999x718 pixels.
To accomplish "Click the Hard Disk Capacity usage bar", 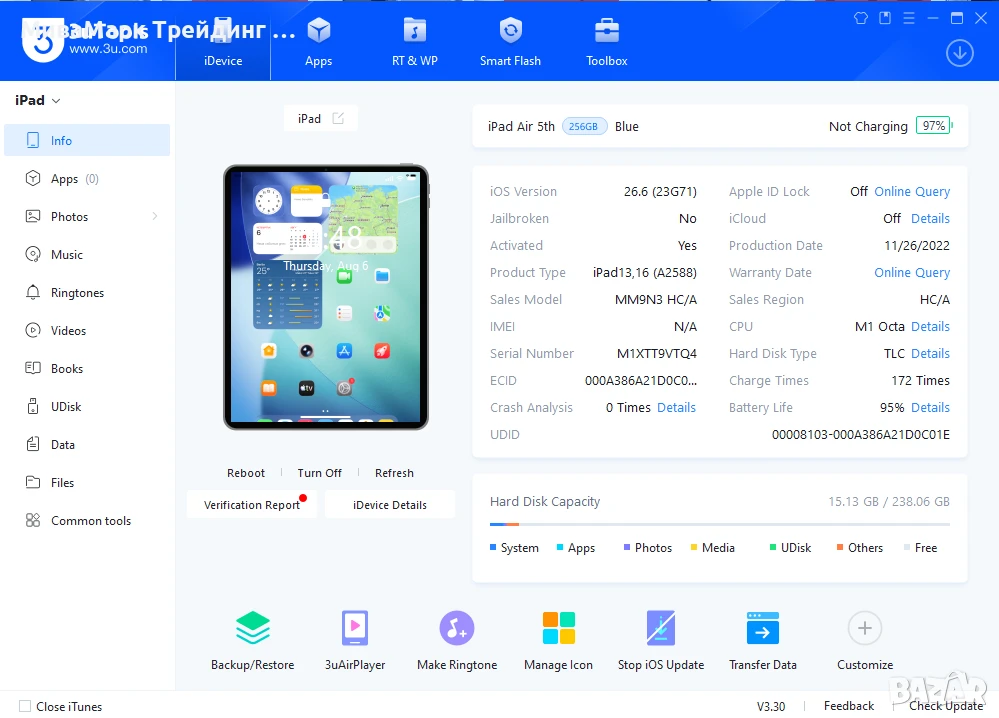I will [719, 524].
